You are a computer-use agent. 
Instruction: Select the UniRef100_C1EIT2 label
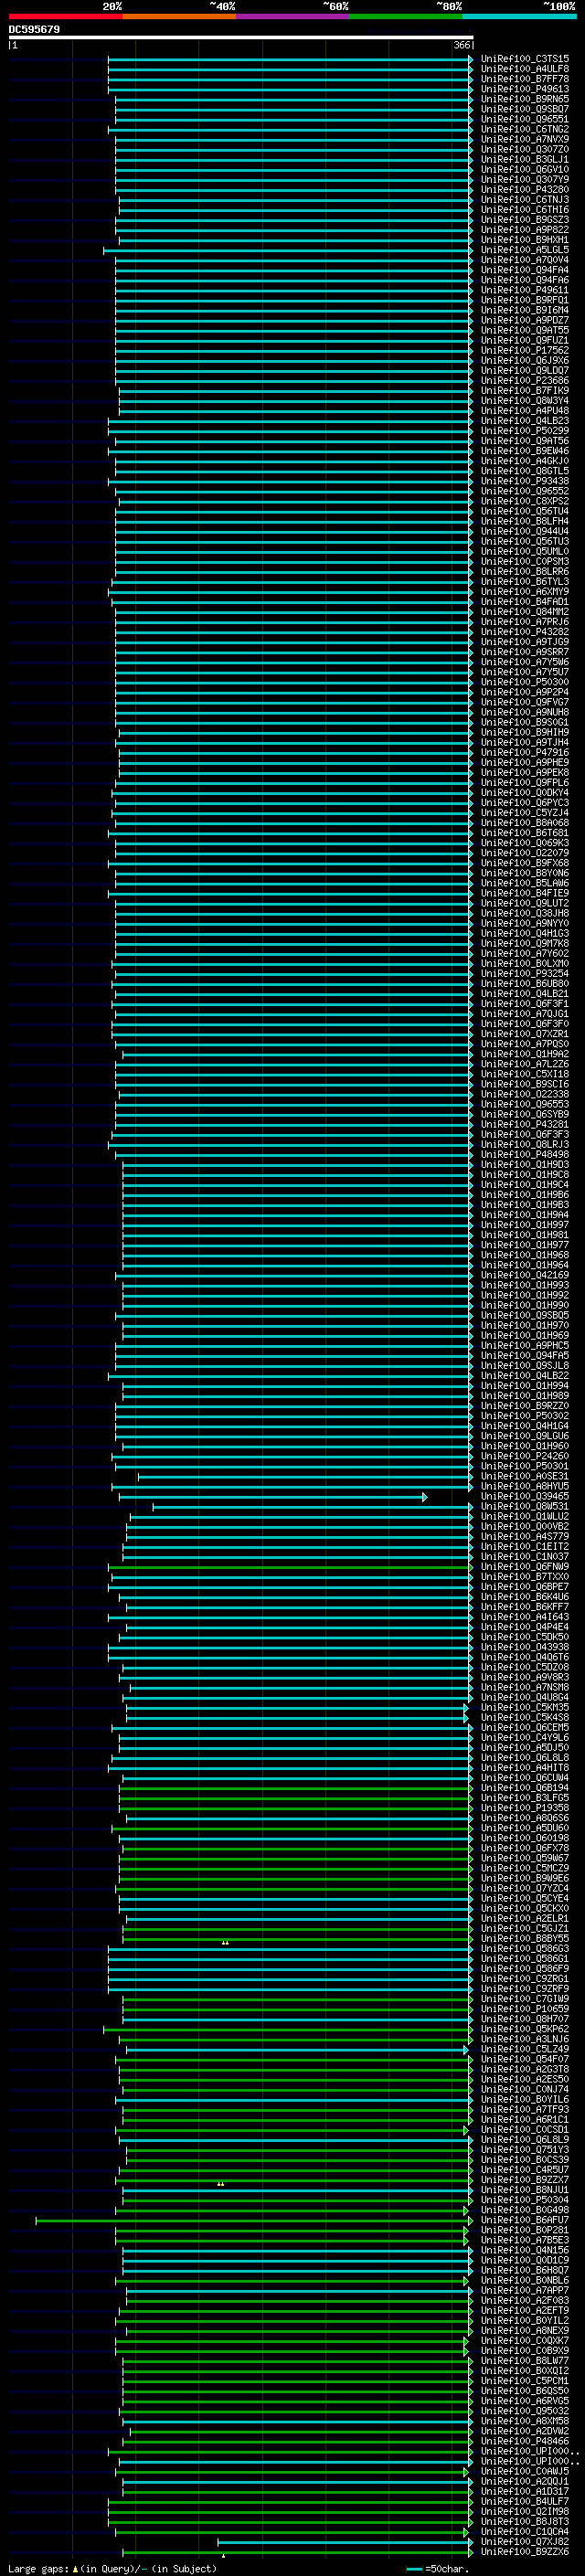coord(525,1547)
